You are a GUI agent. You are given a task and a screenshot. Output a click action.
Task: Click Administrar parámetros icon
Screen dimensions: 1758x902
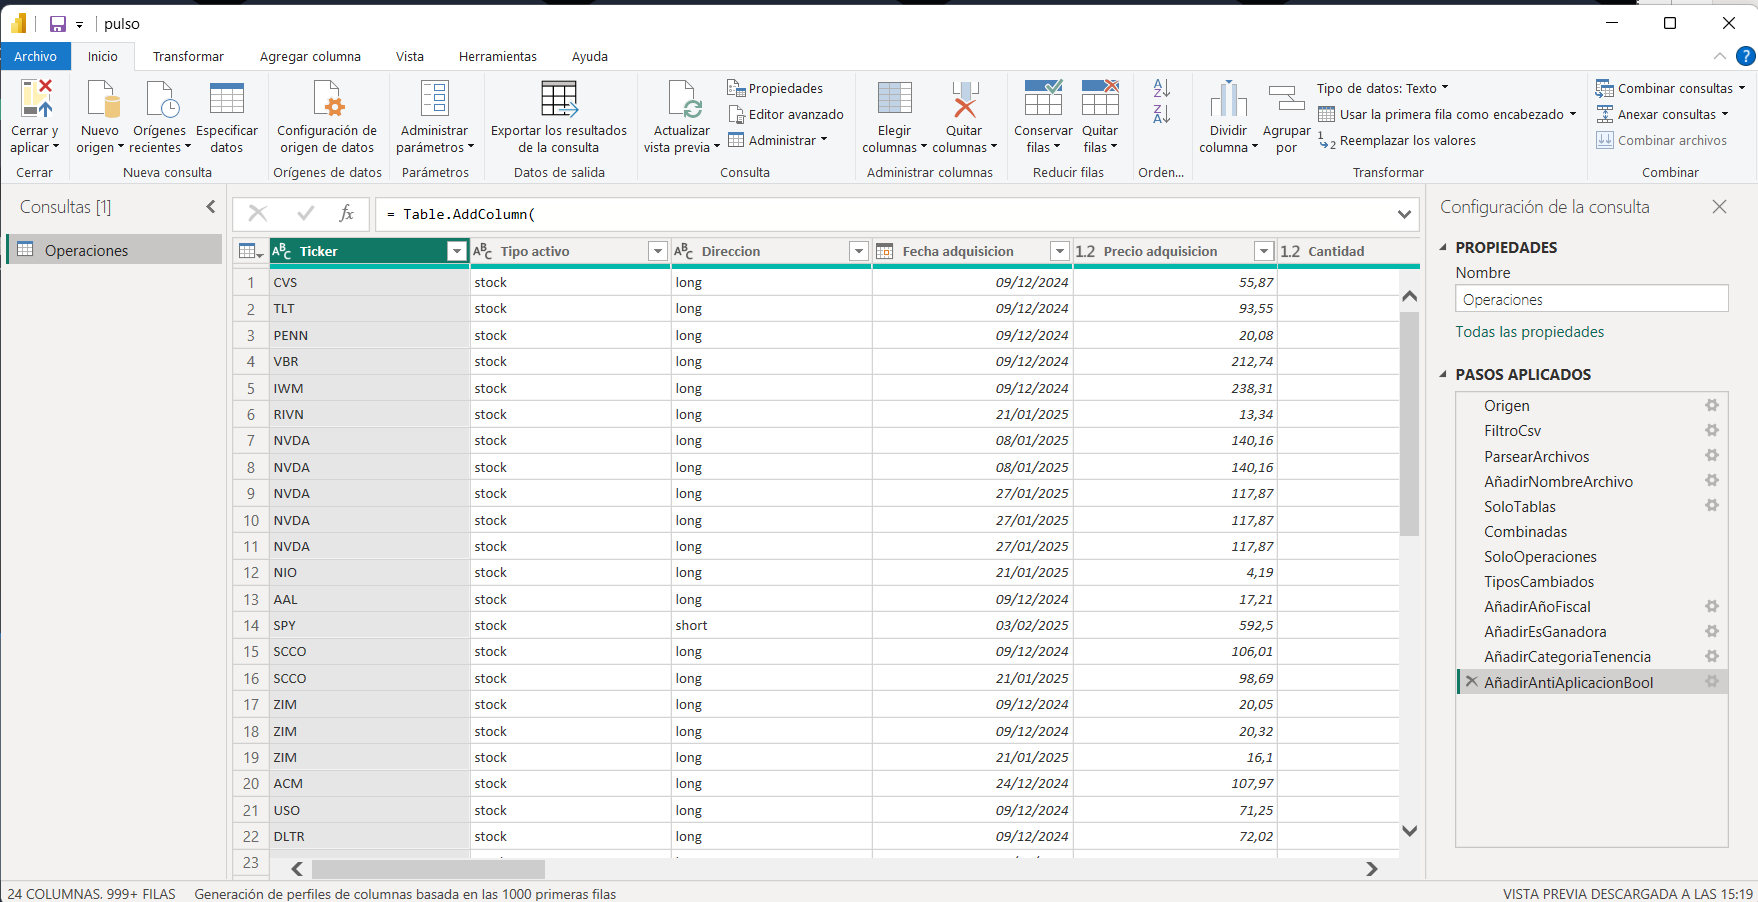click(435, 99)
